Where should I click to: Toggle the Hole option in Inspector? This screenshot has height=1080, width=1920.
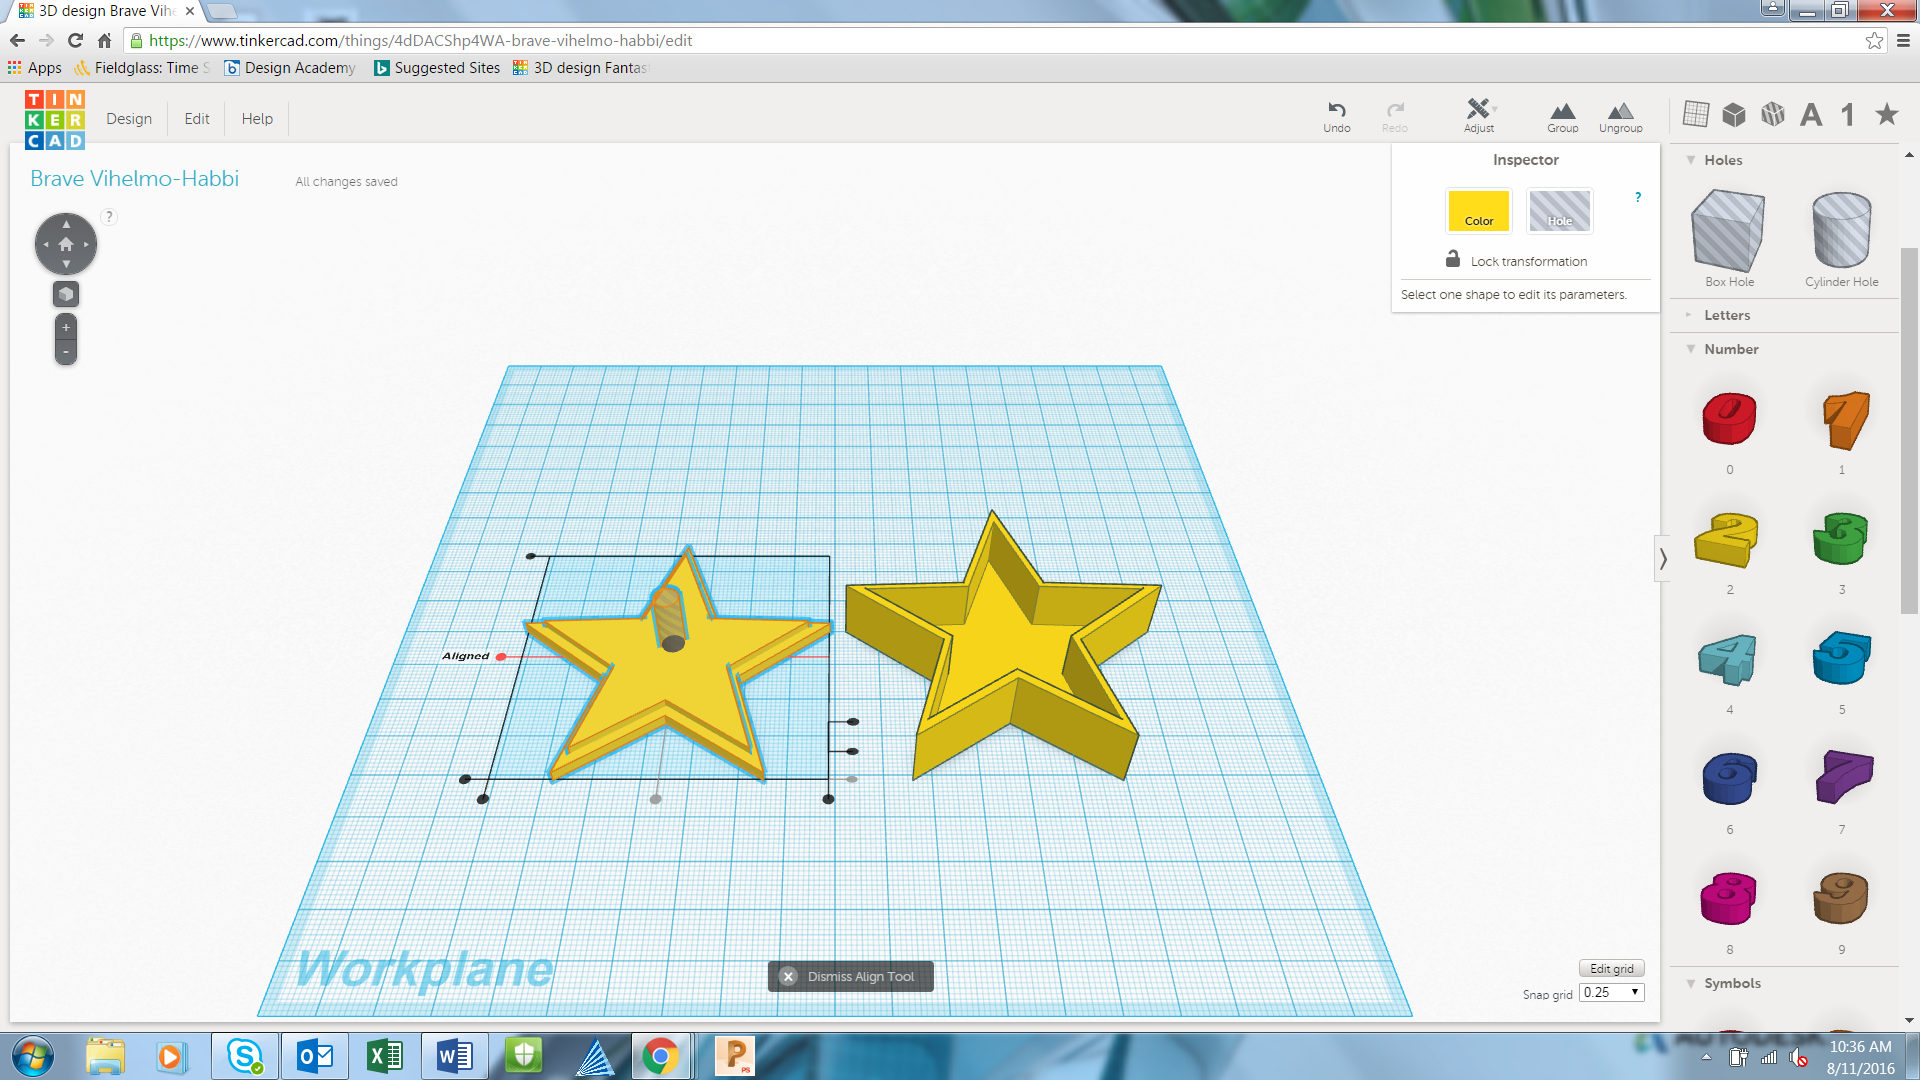tap(1559, 211)
